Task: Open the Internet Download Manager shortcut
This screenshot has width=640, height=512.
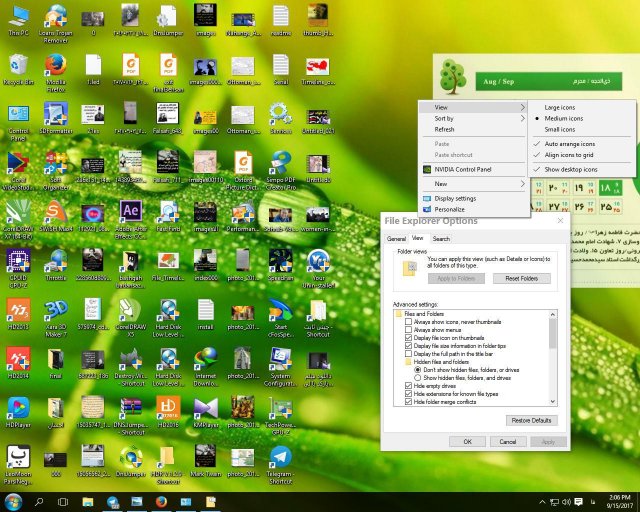Action: [206, 359]
